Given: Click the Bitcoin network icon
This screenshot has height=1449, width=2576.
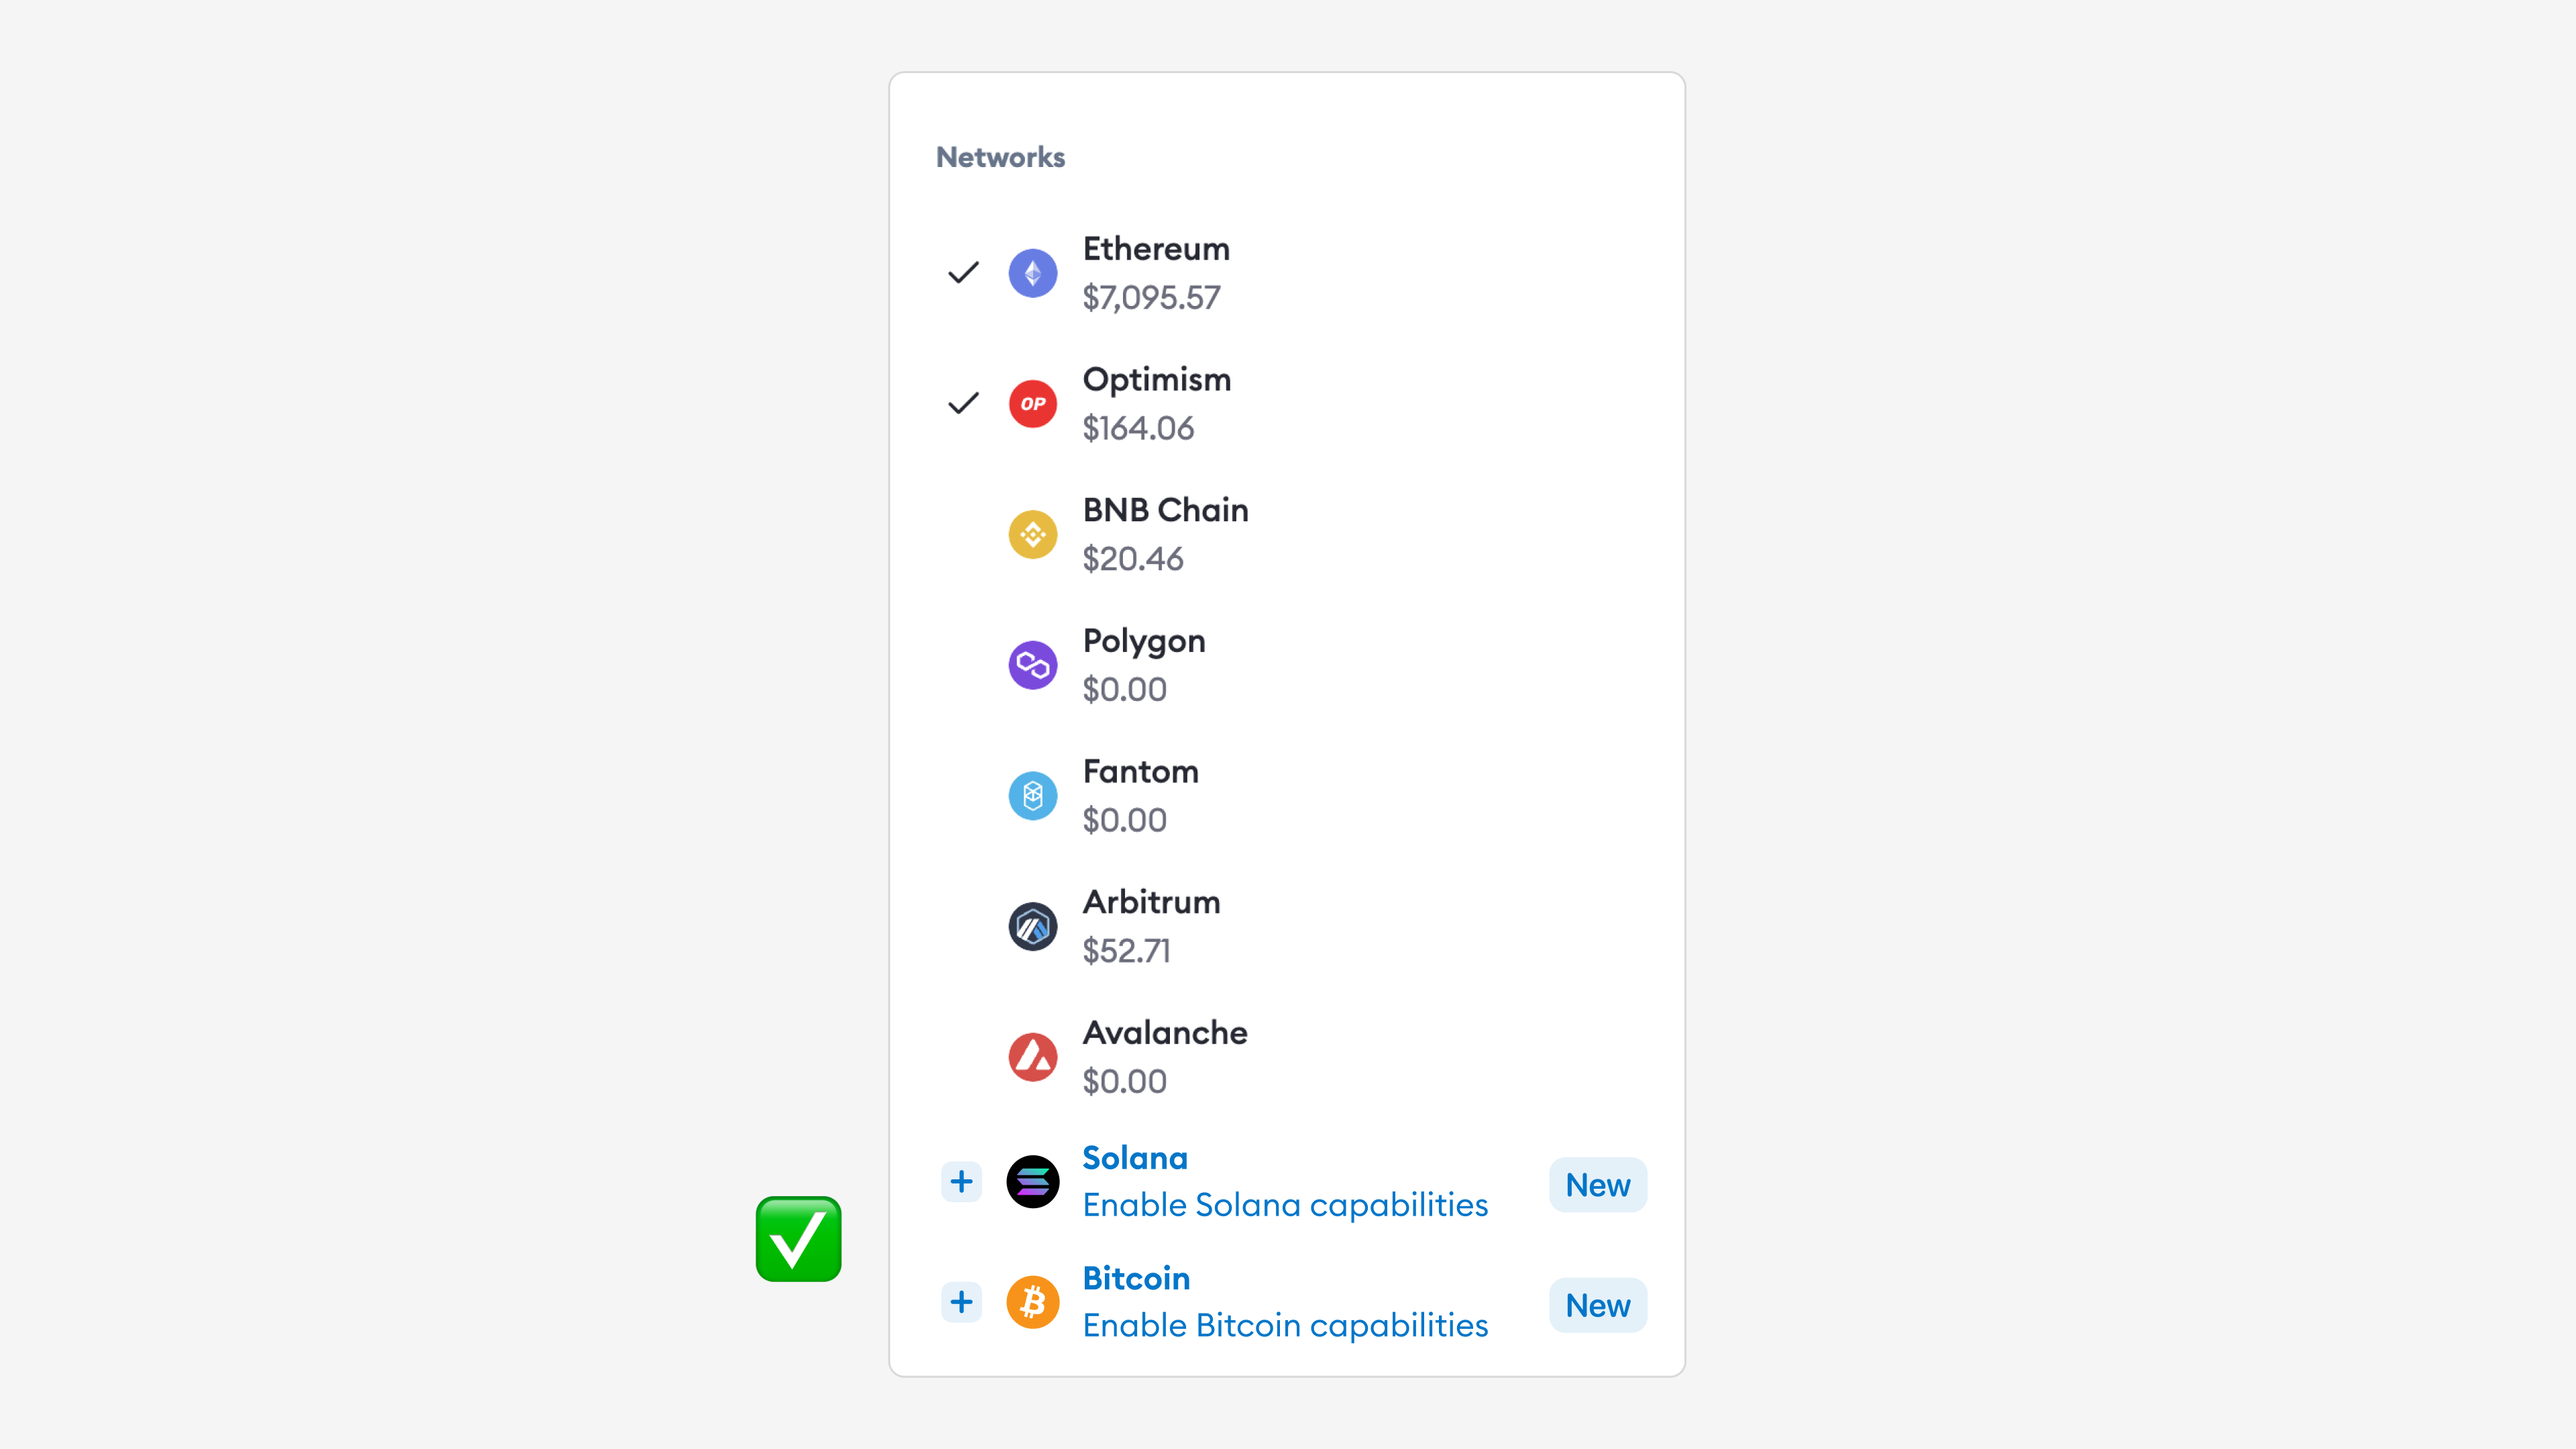Looking at the screenshot, I should pyautogui.click(x=1032, y=1302).
